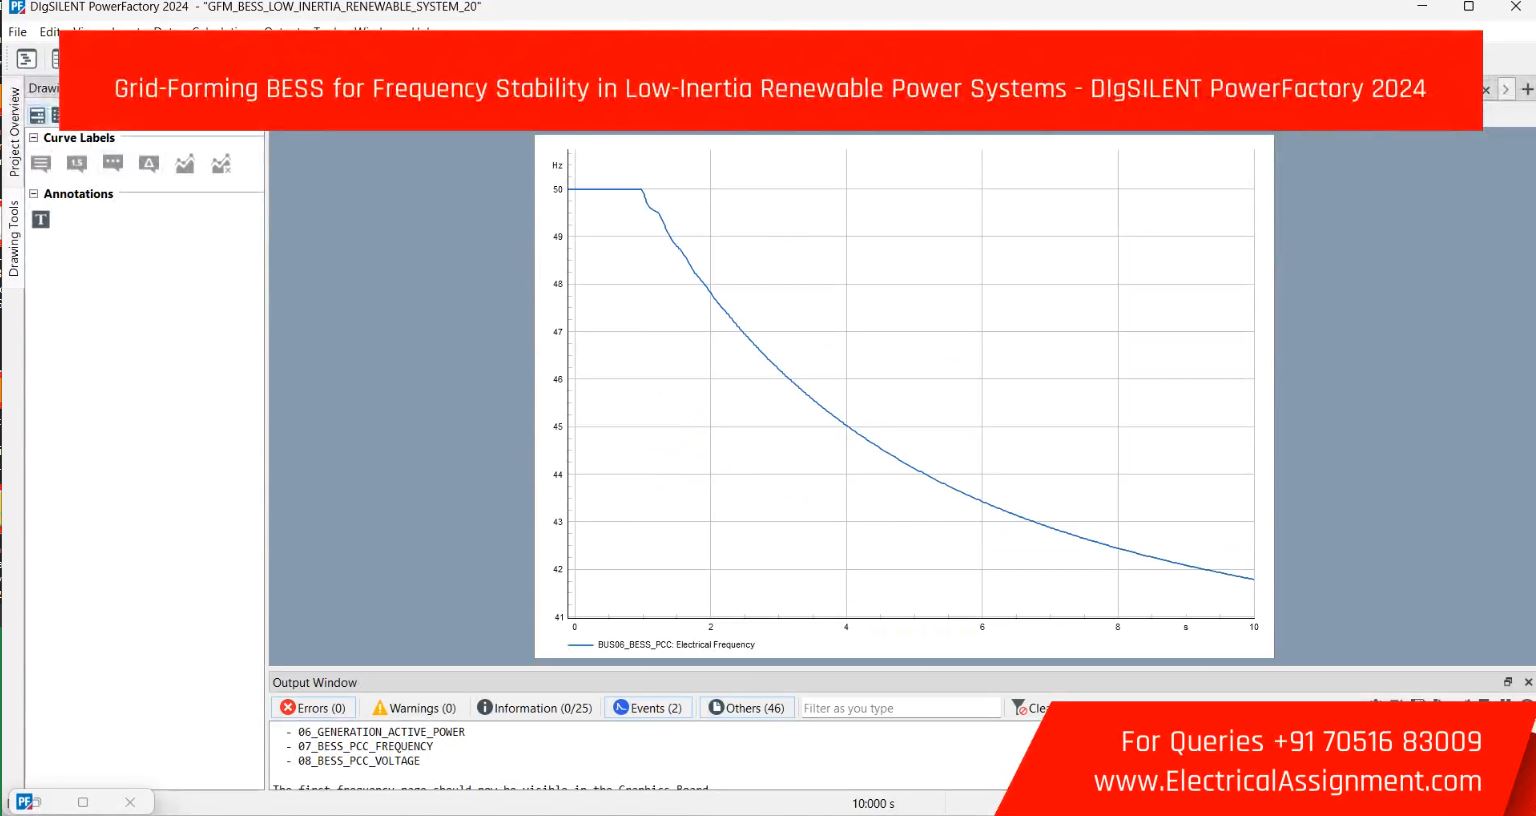Close the bottom-left floating minimized window
Screen dimensions: 1536x816
(x=130, y=802)
